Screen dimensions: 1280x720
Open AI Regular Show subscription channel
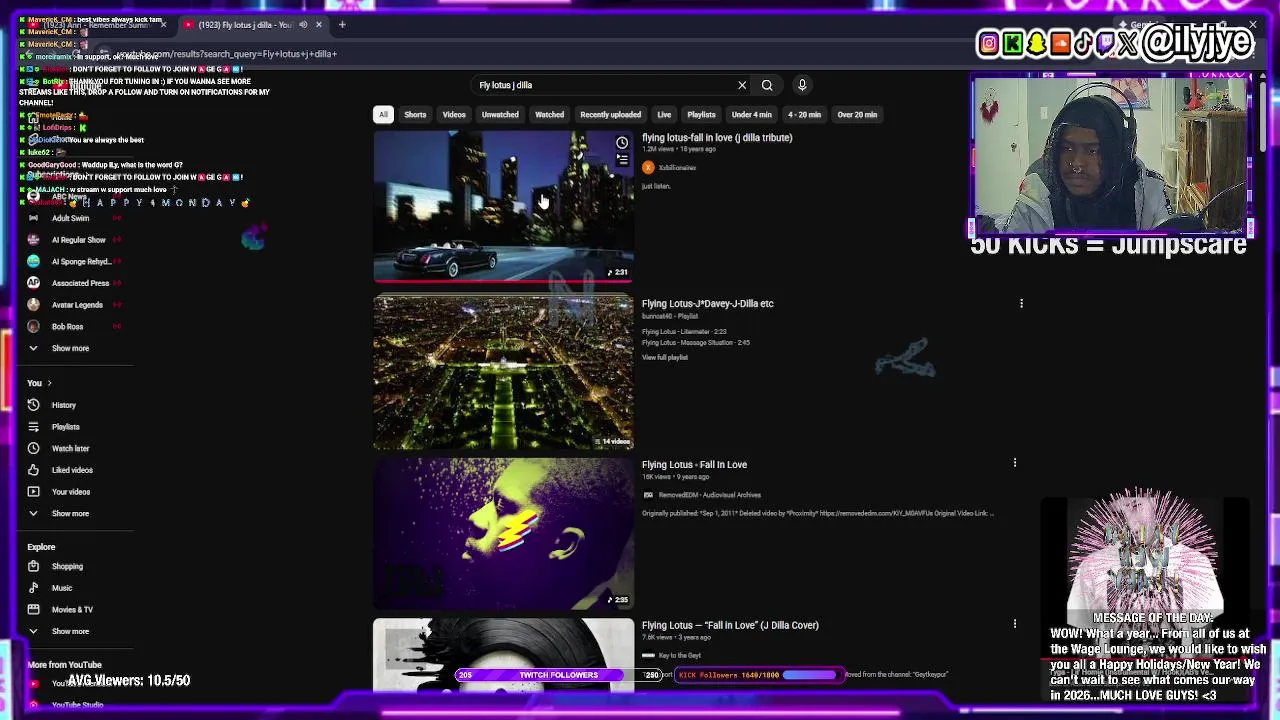(78, 240)
